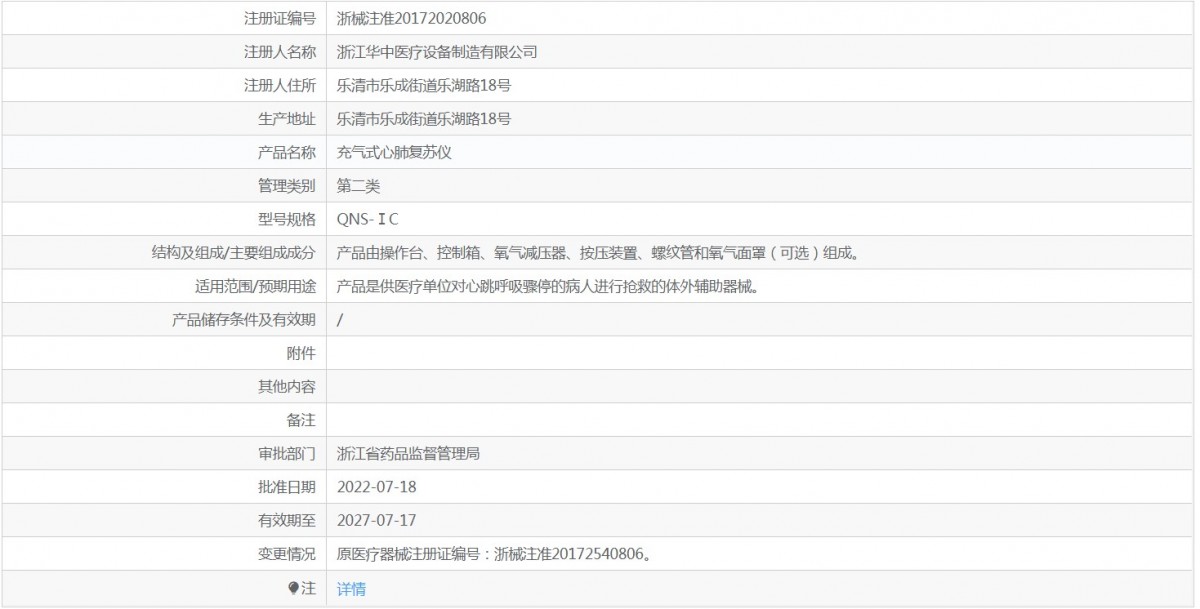This screenshot has height=609, width=1200.
Task: Select registration number 浙械注准20172020806
Action: pos(412,18)
